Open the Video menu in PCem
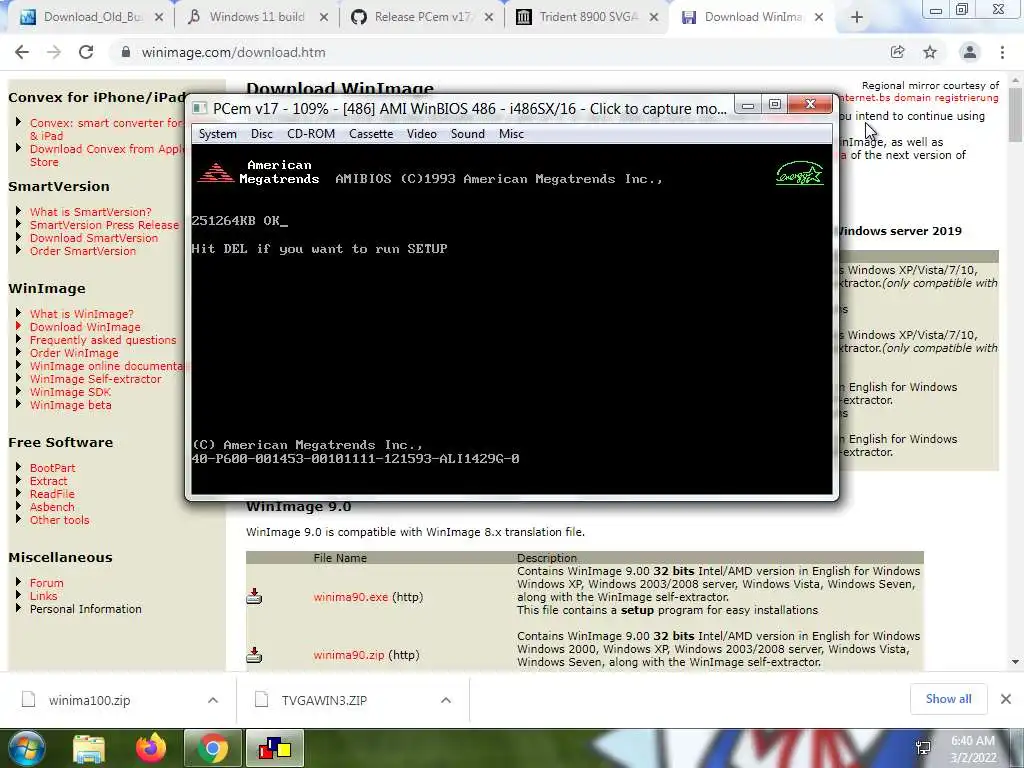The height and width of the screenshot is (768, 1024). (421, 134)
